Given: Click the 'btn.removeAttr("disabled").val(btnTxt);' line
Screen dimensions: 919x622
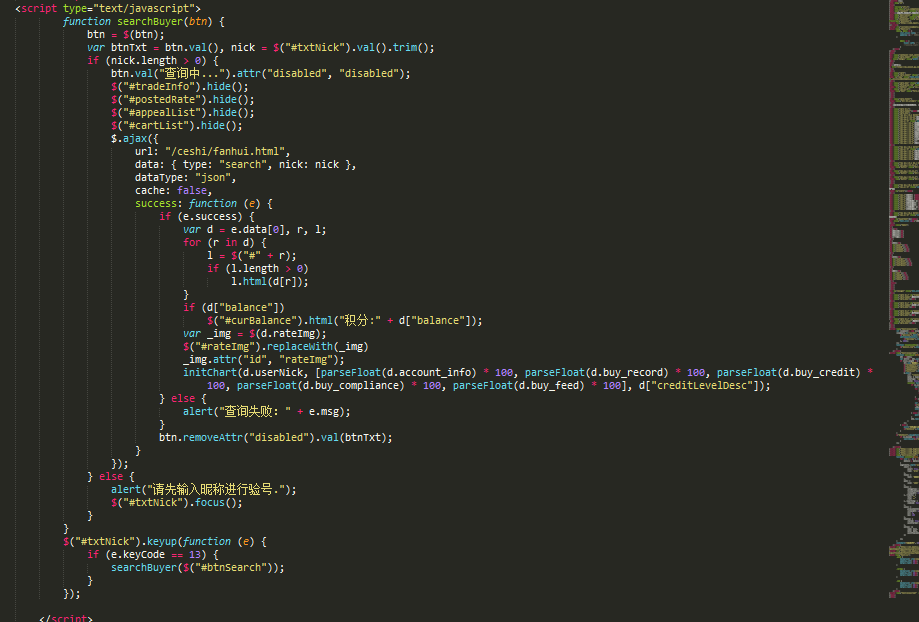Looking at the screenshot, I should (275, 437).
